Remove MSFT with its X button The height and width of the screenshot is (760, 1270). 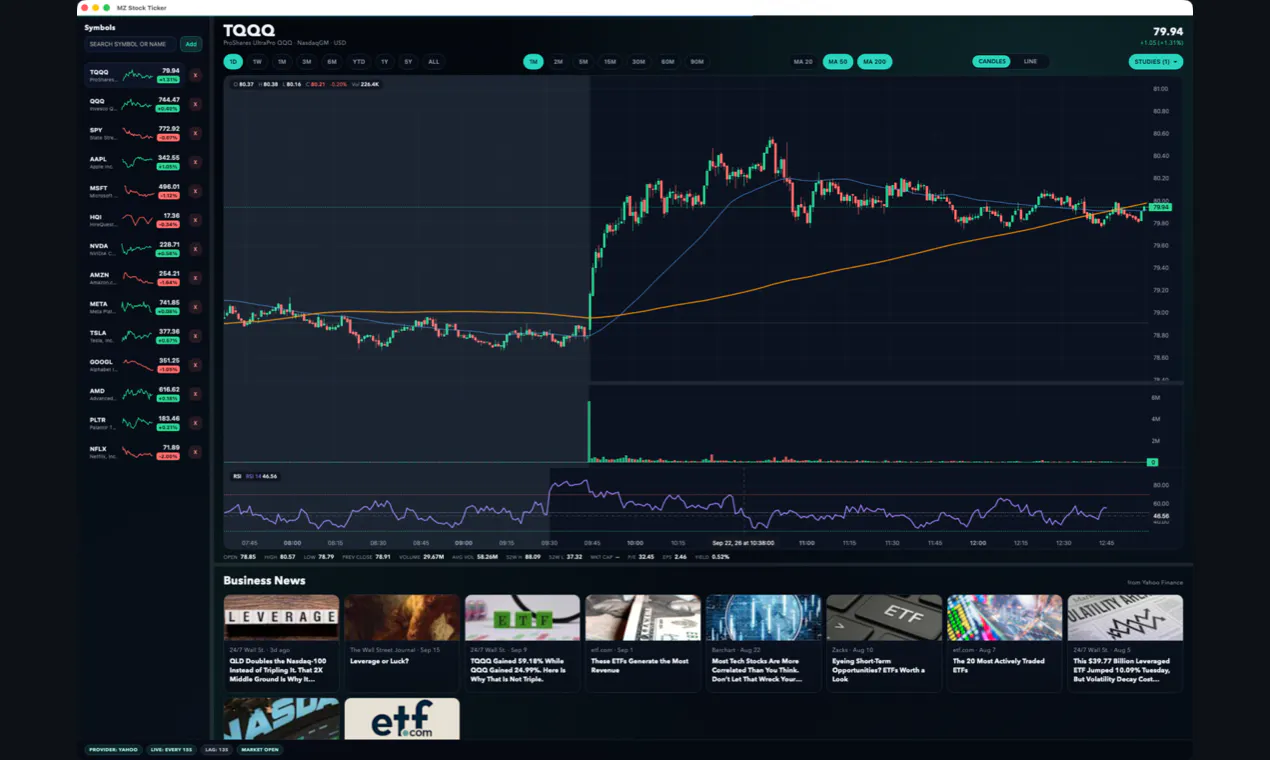(x=195, y=191)
